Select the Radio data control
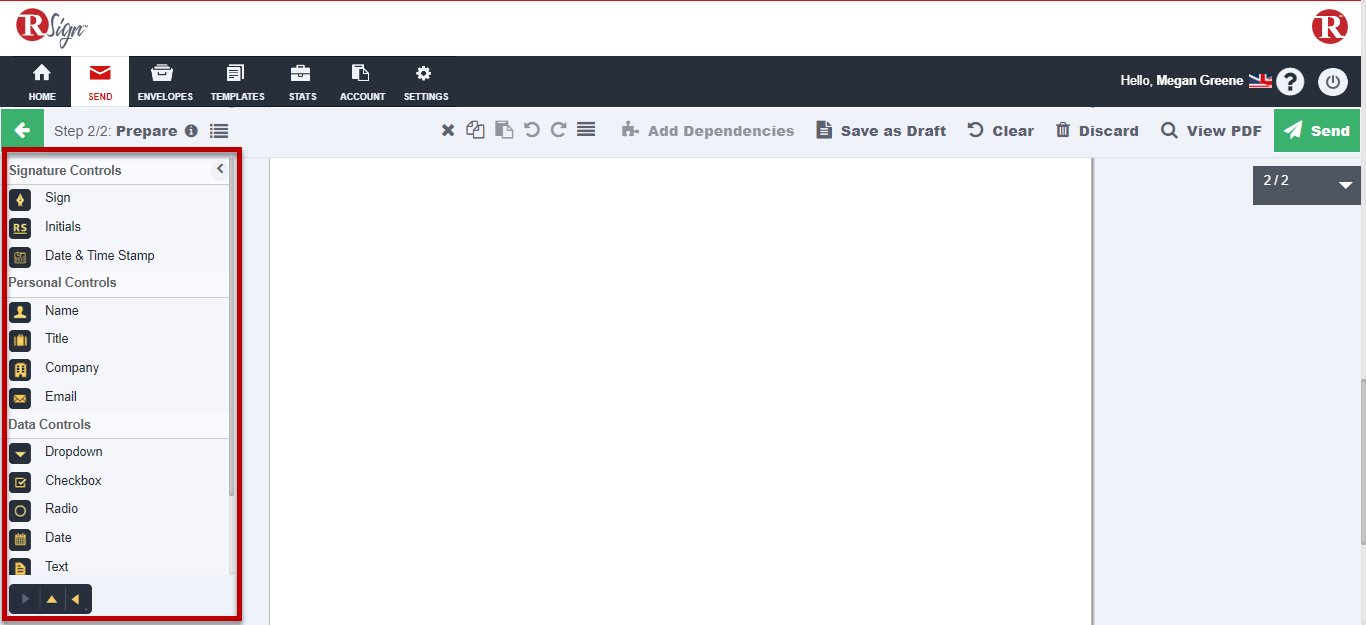 point(61,509)
